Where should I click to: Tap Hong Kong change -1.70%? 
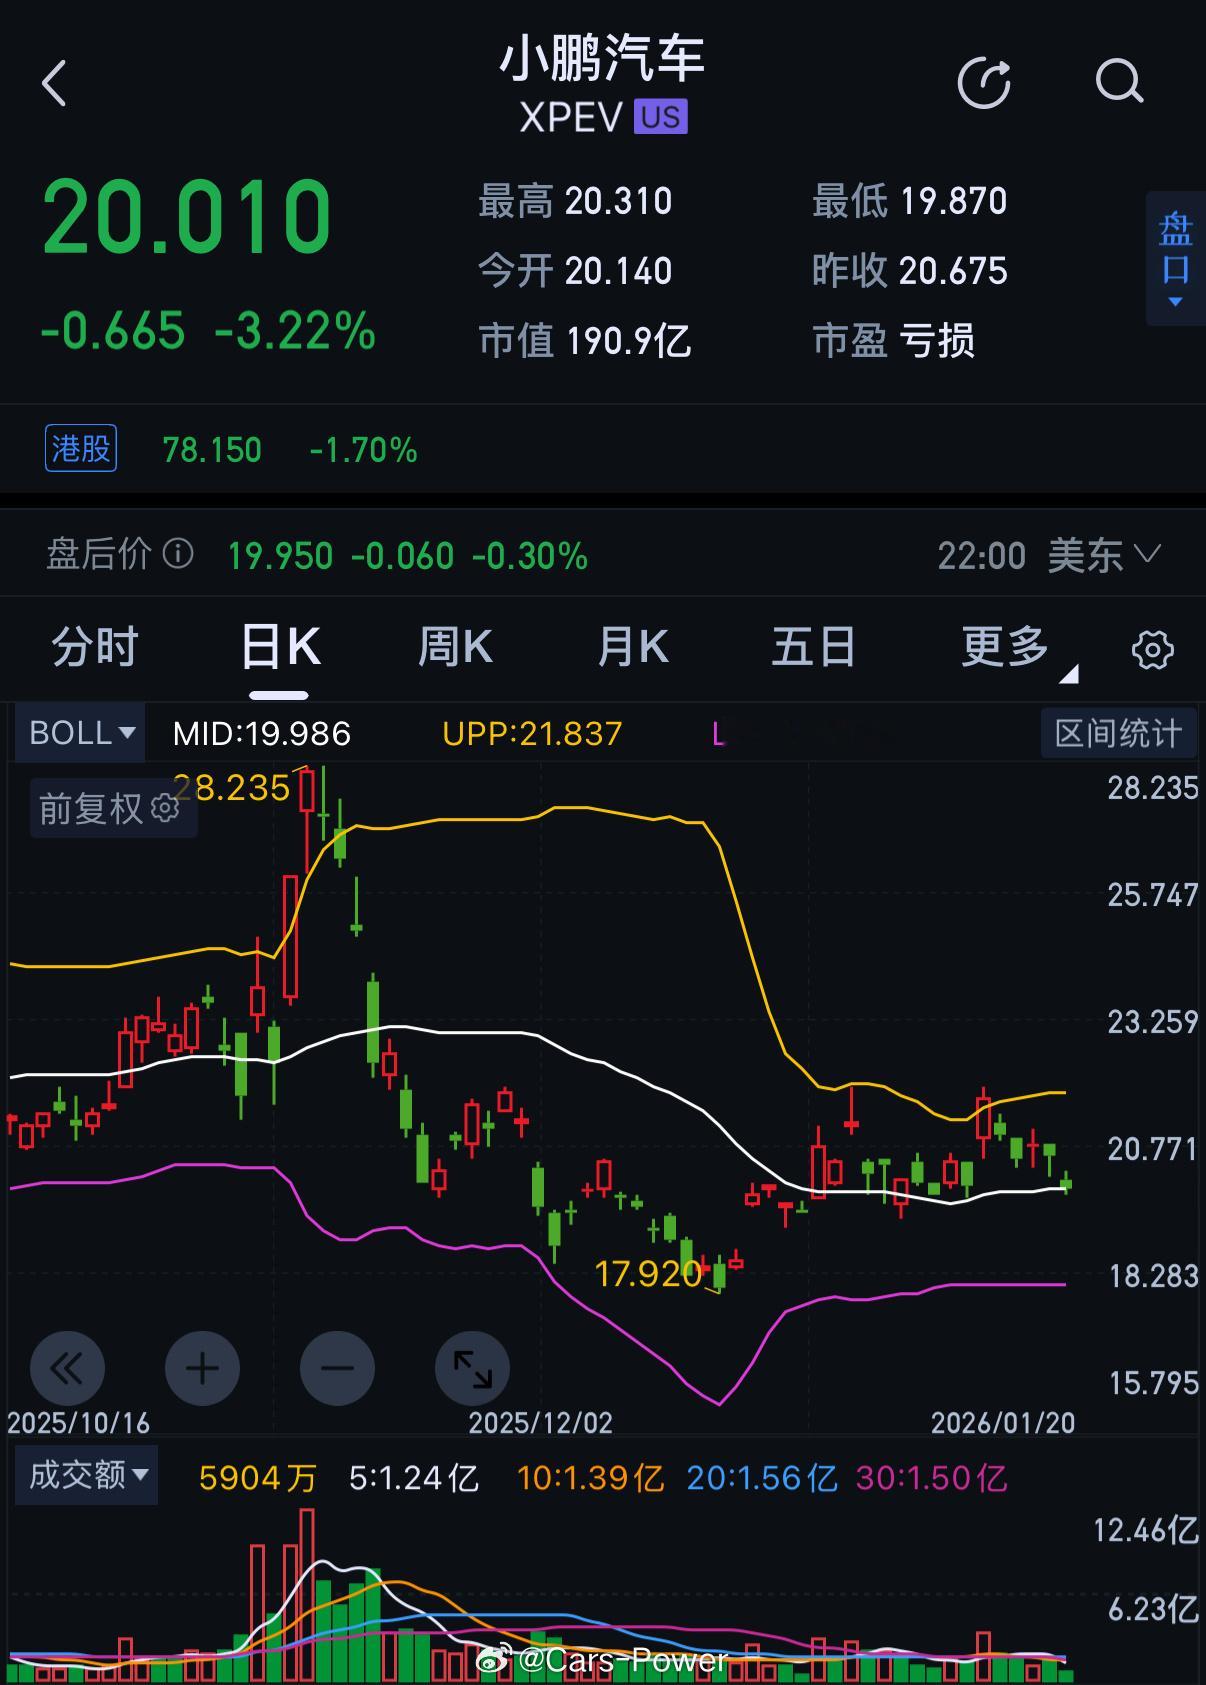(x=363, y=450)
